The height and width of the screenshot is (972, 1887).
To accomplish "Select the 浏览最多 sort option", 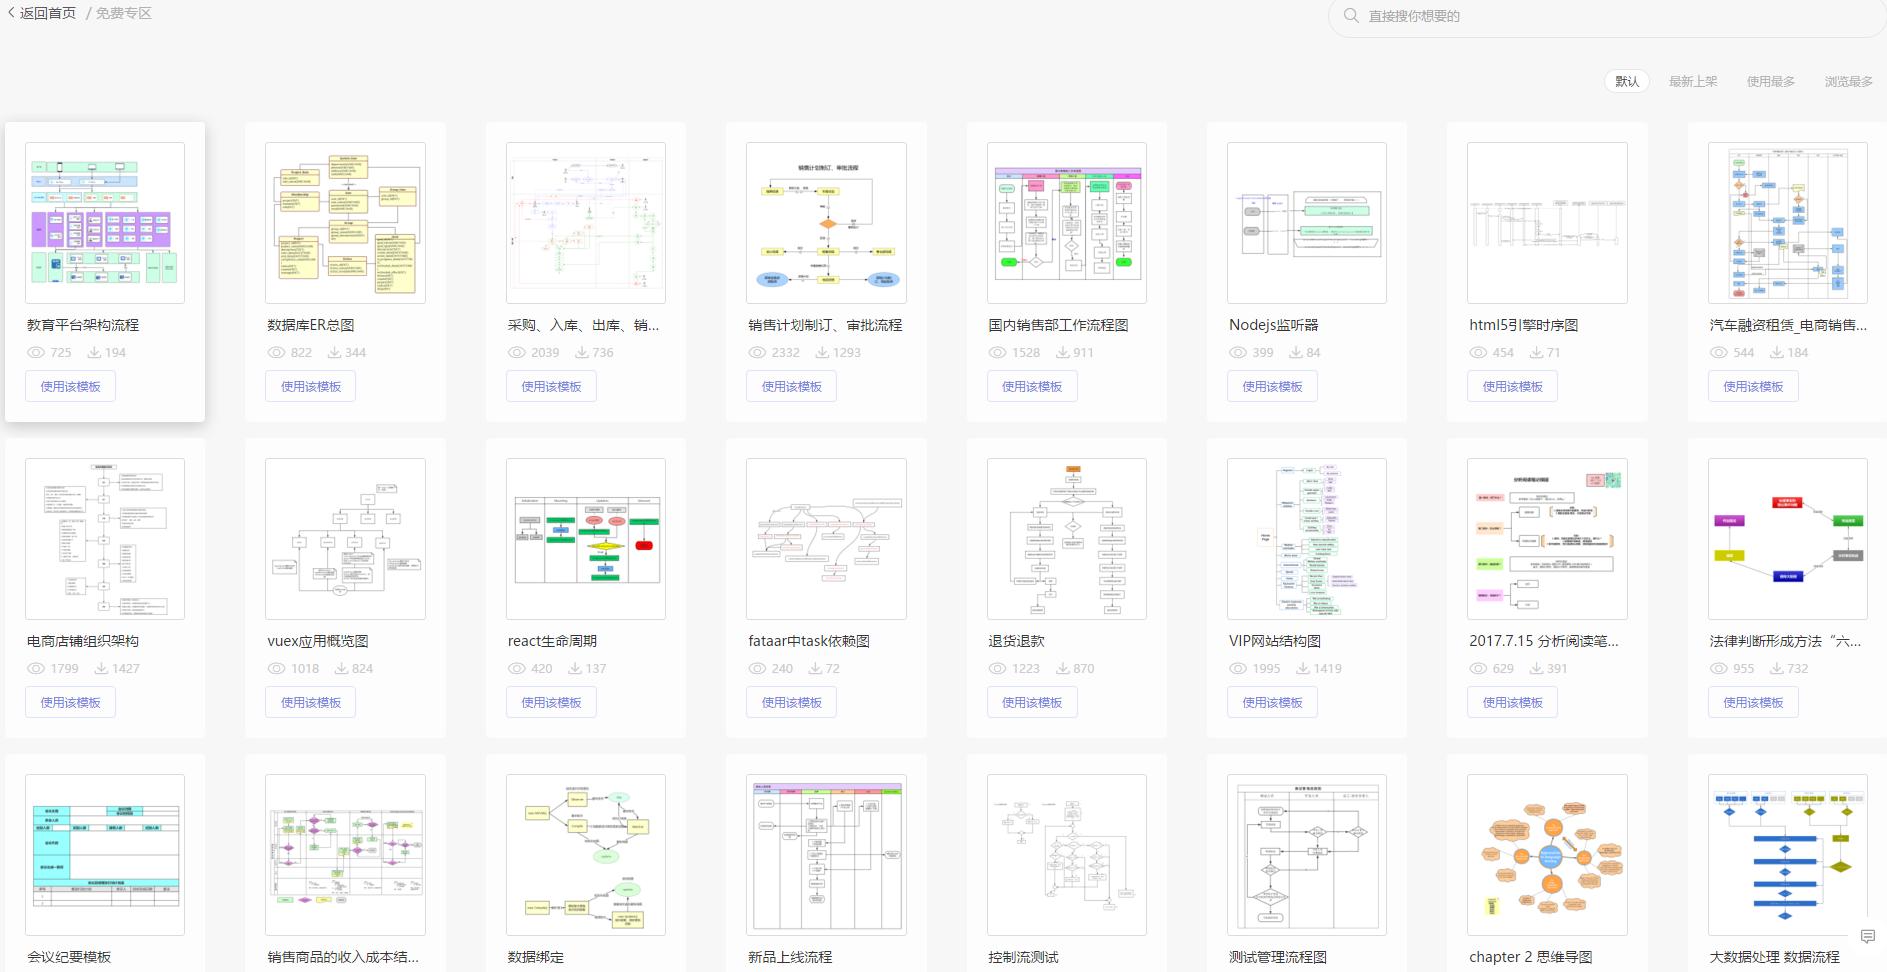I will 1848,81.
